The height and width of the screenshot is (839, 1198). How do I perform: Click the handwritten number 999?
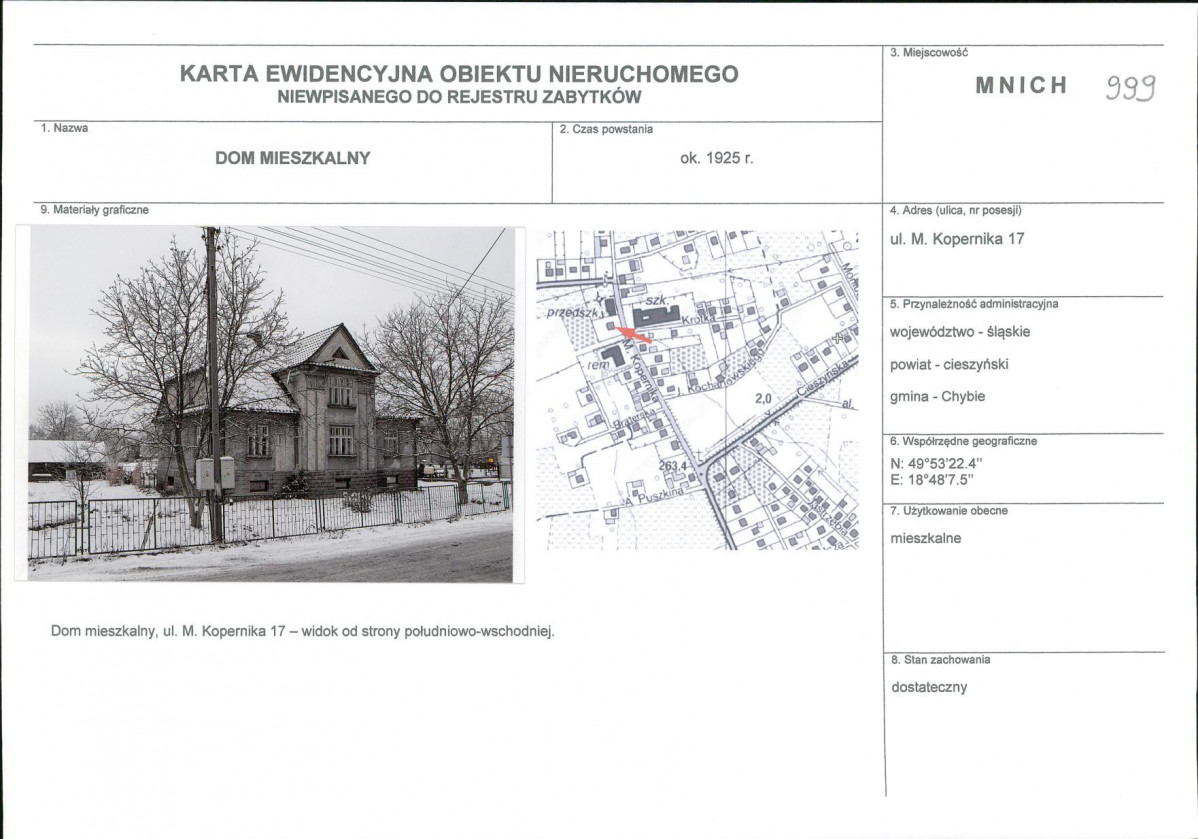(1131, 89)
